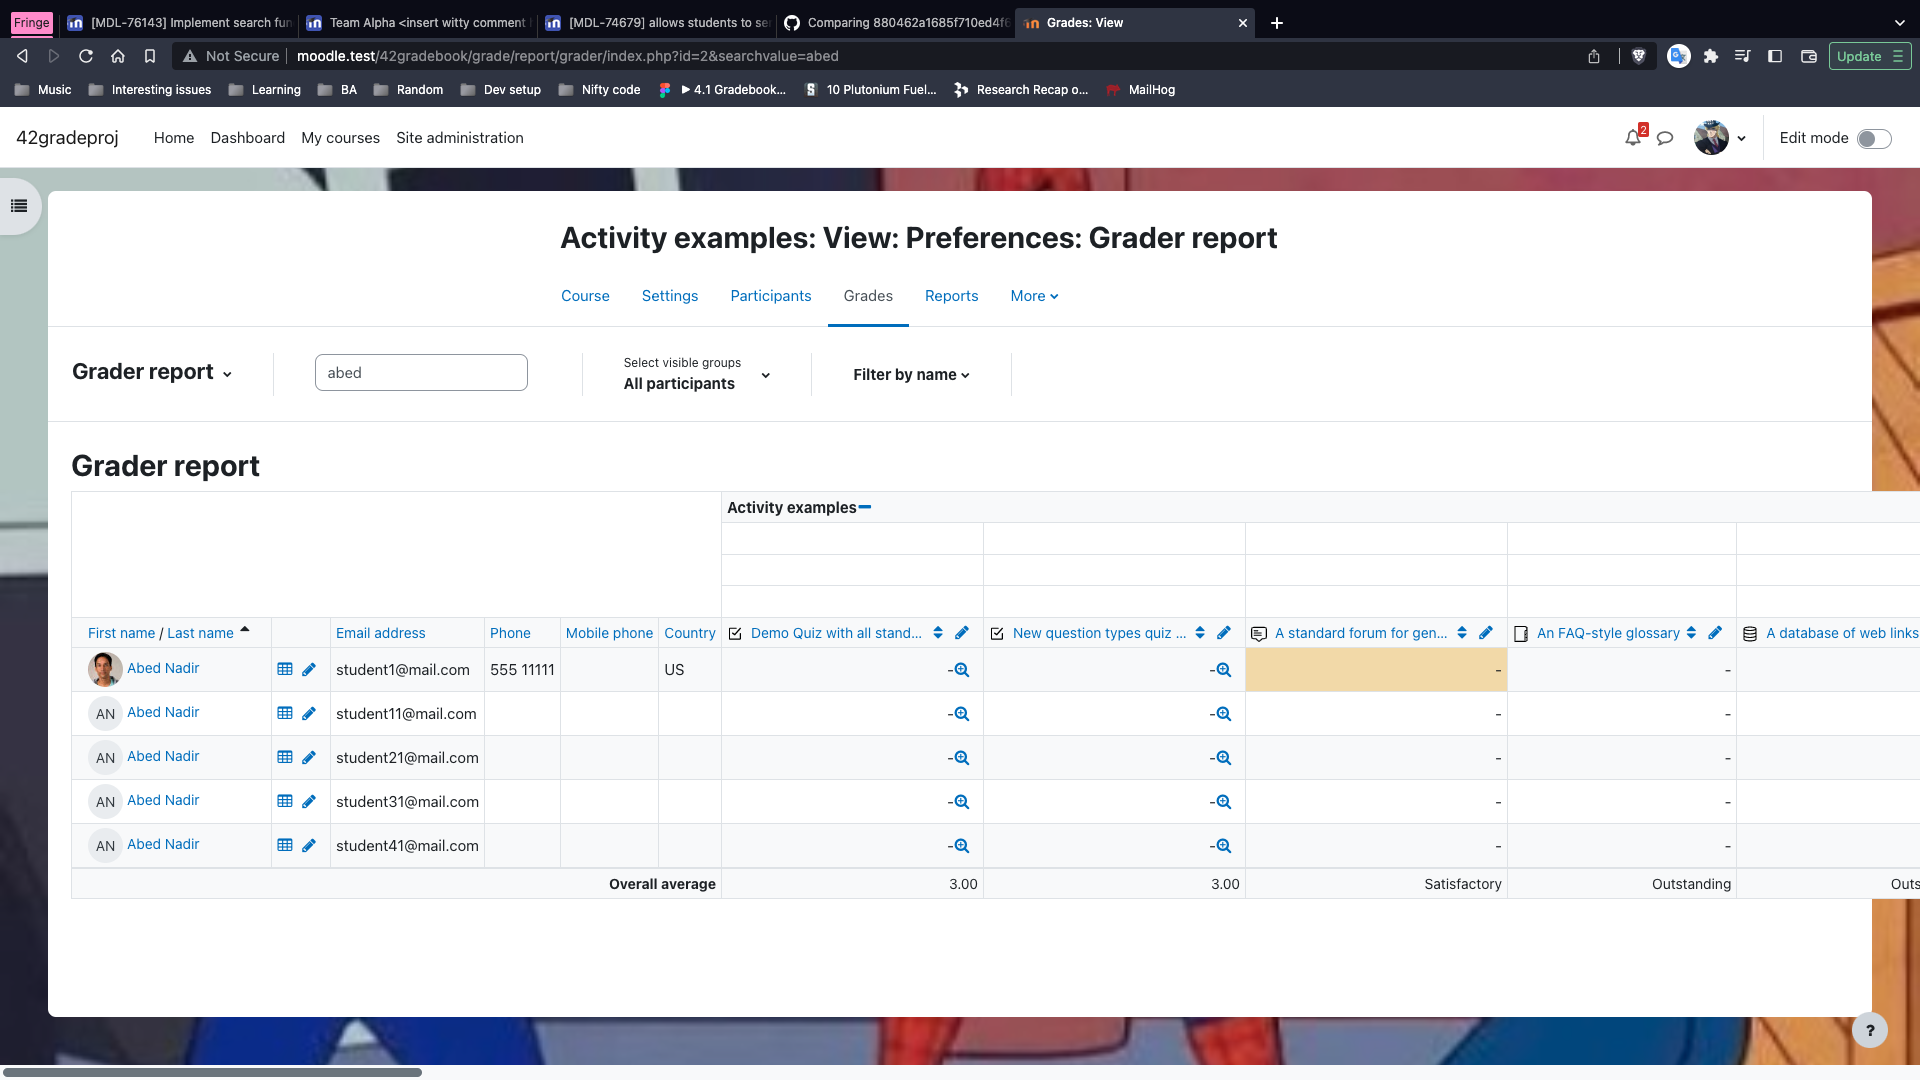This screenshot has width=1920, height=1080.
Task: Click the pencil edit icon for student21@mail.com row
Action: click(x=309, y=757)
